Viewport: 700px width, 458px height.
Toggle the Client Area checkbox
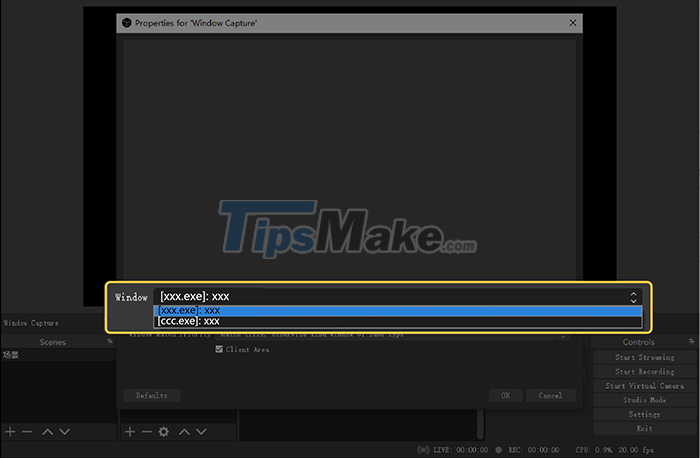219,350
